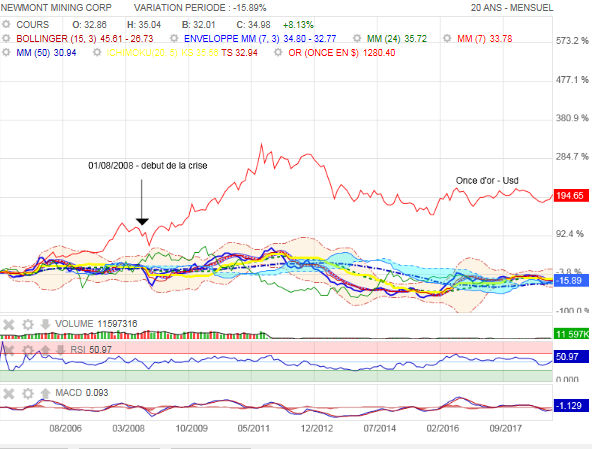Move the RSI panel down with arrow
The image size is (596, 449).
coord(60,350)
